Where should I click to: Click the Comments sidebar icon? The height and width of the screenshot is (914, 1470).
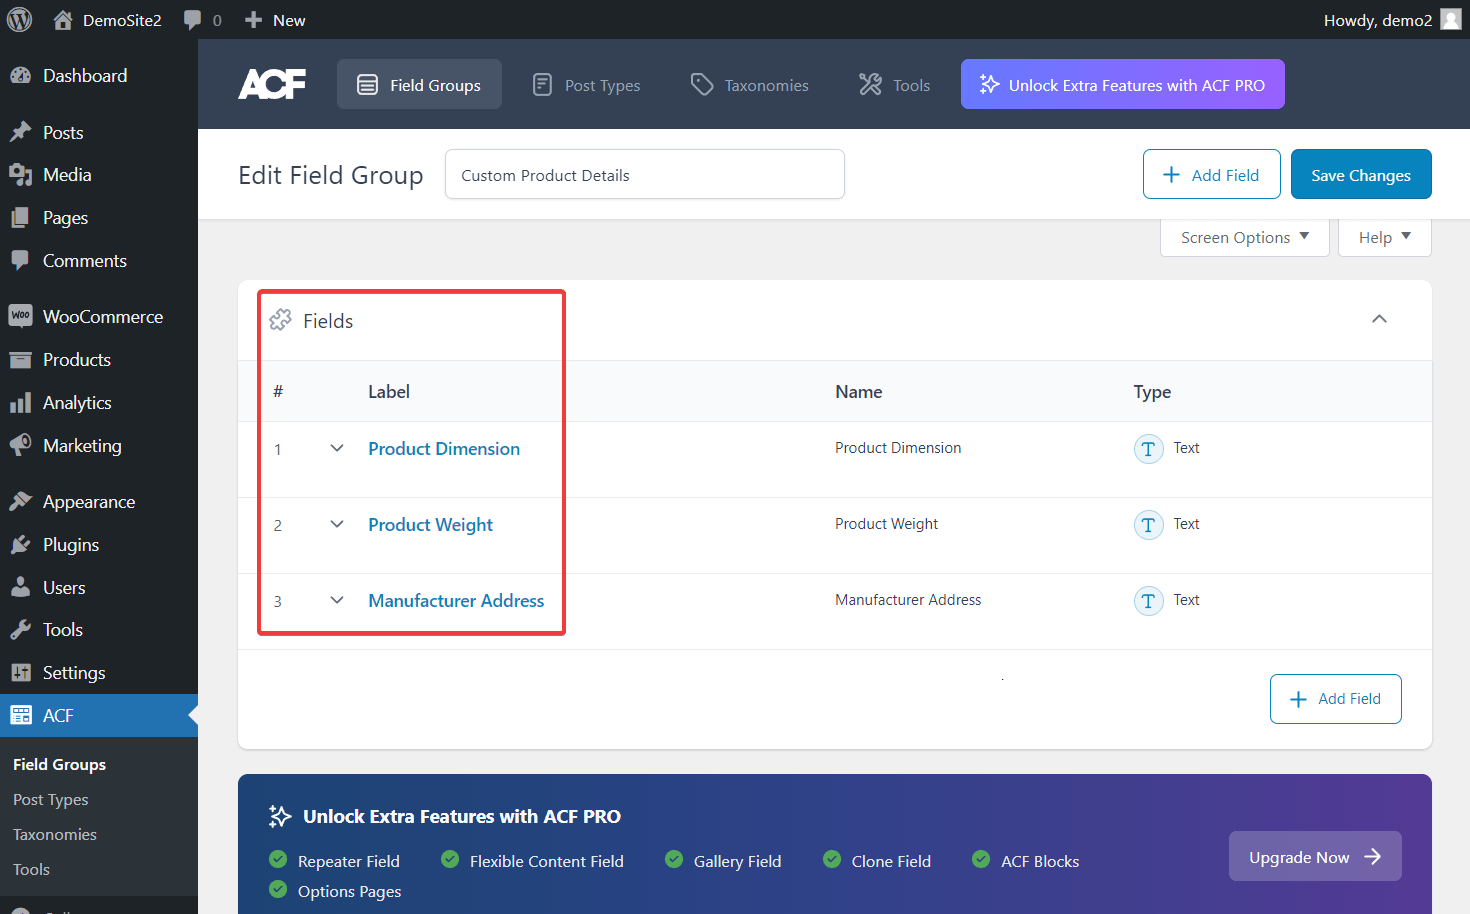(20, 261)
